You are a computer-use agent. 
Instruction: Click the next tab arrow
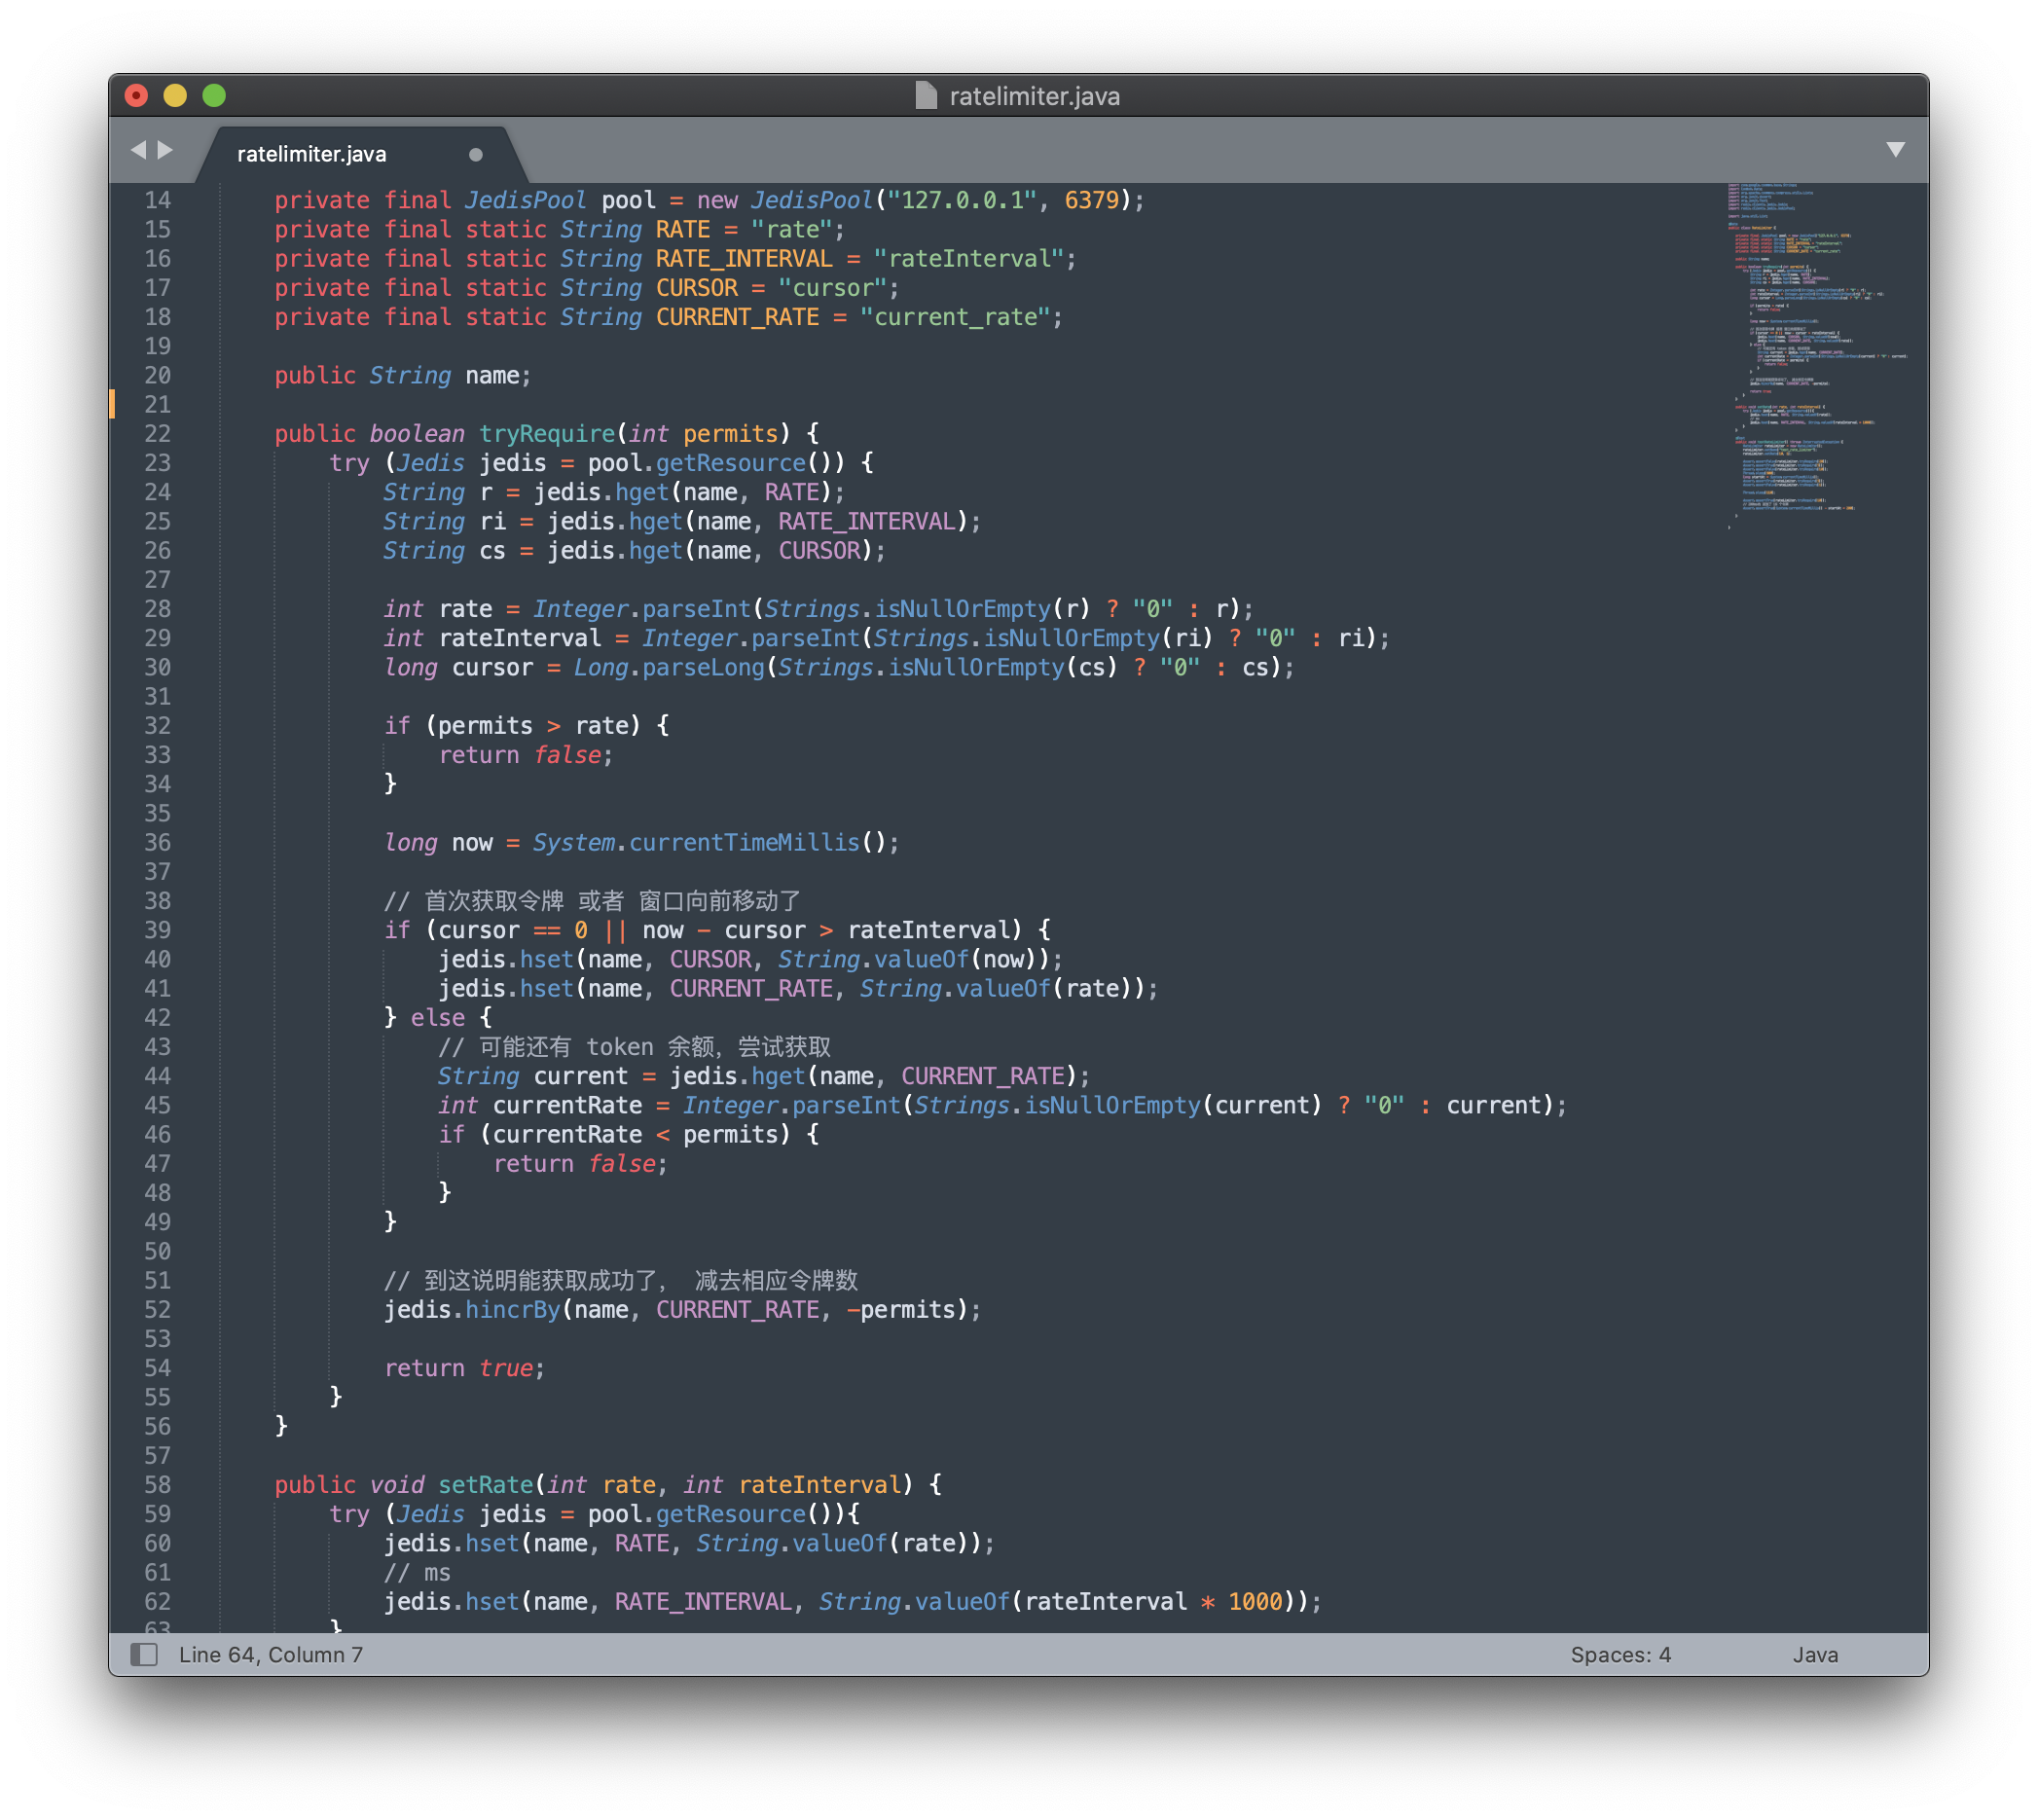(166, 150)
